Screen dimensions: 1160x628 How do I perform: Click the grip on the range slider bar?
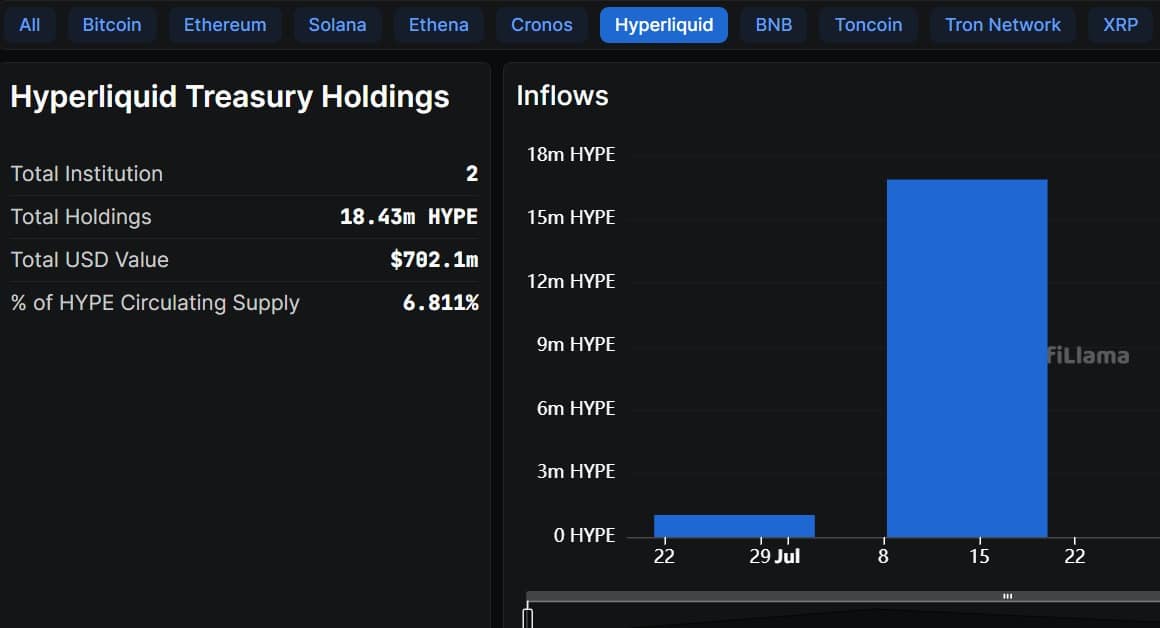coord(1008,596)
